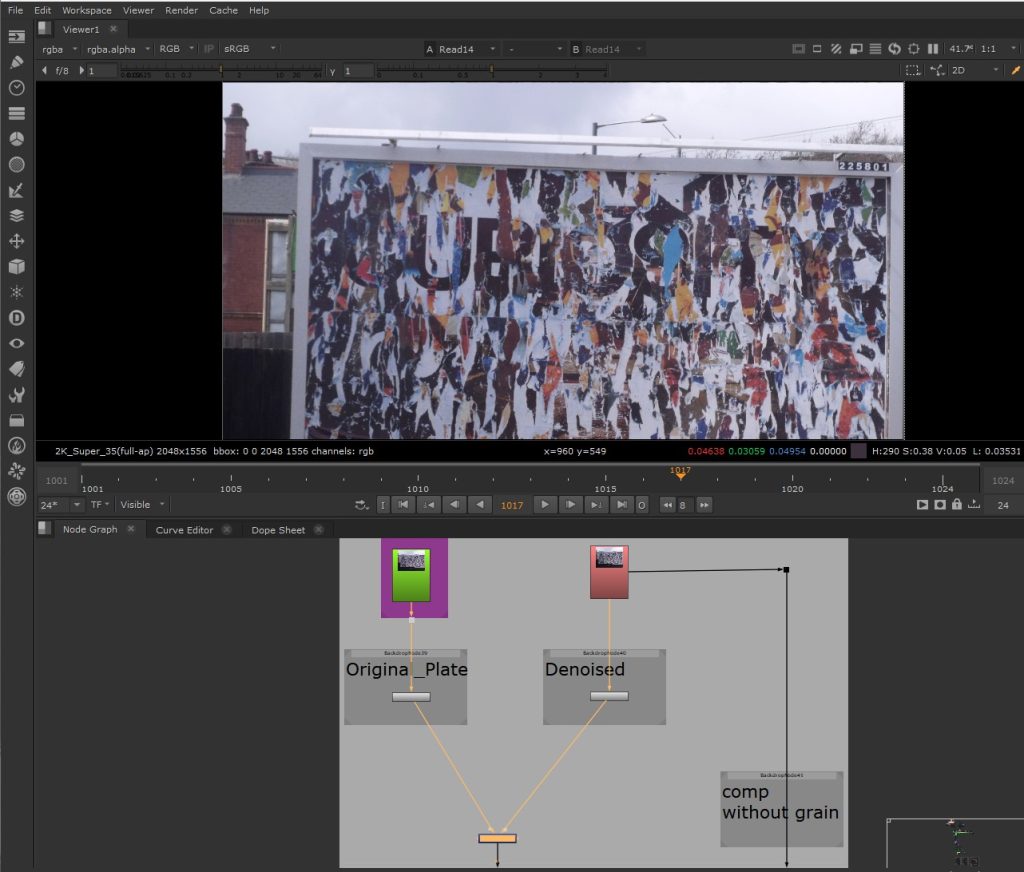Viewport: 1024px width, 872px height.
Task: Toggle the viewer region of interest
Action: click(x=914, y=49)
